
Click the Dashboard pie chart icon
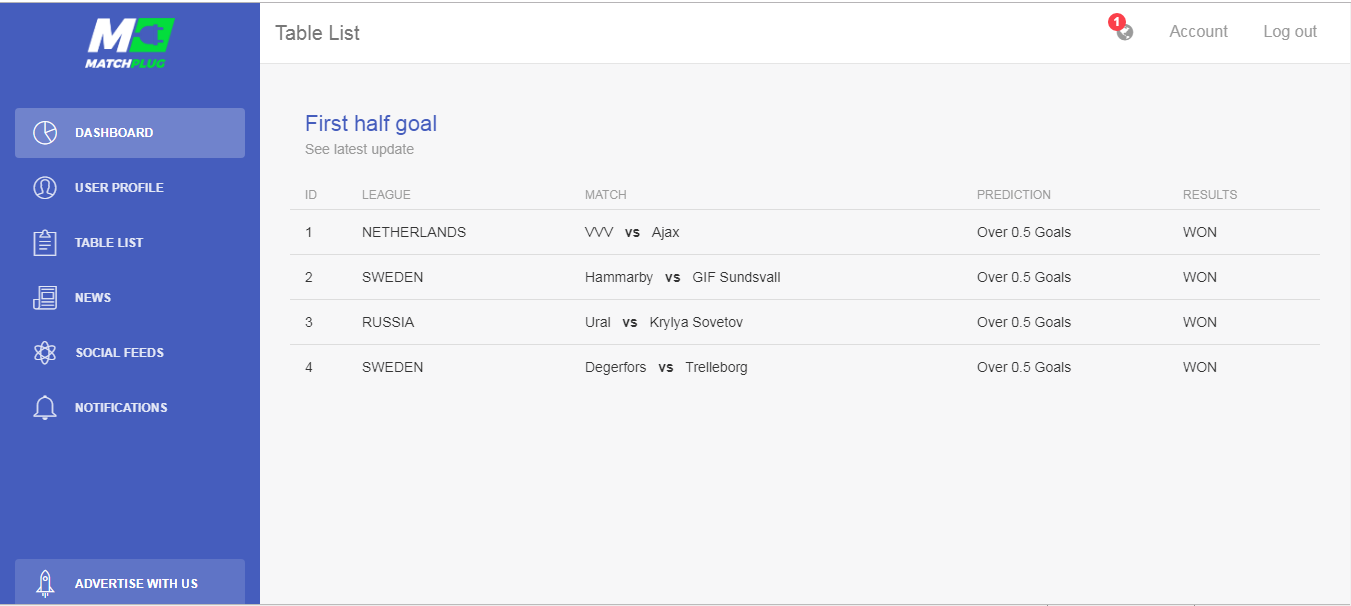coord(45,133)
